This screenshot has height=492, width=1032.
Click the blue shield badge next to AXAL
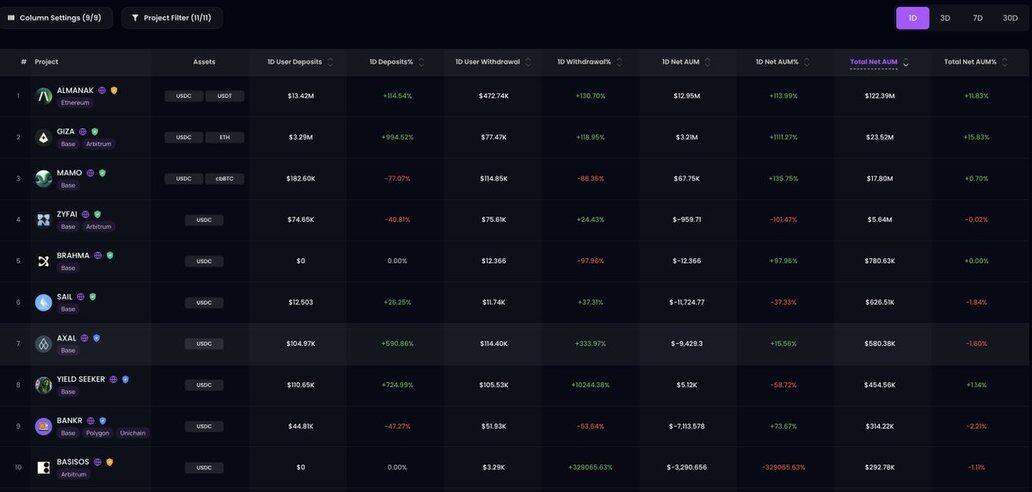point(97,338)
